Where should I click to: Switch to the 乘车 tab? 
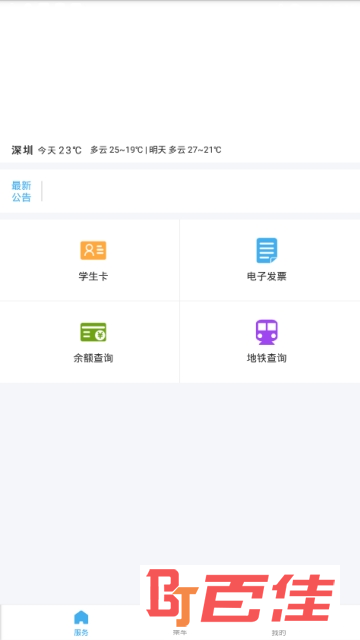click(x=180, y=632)
